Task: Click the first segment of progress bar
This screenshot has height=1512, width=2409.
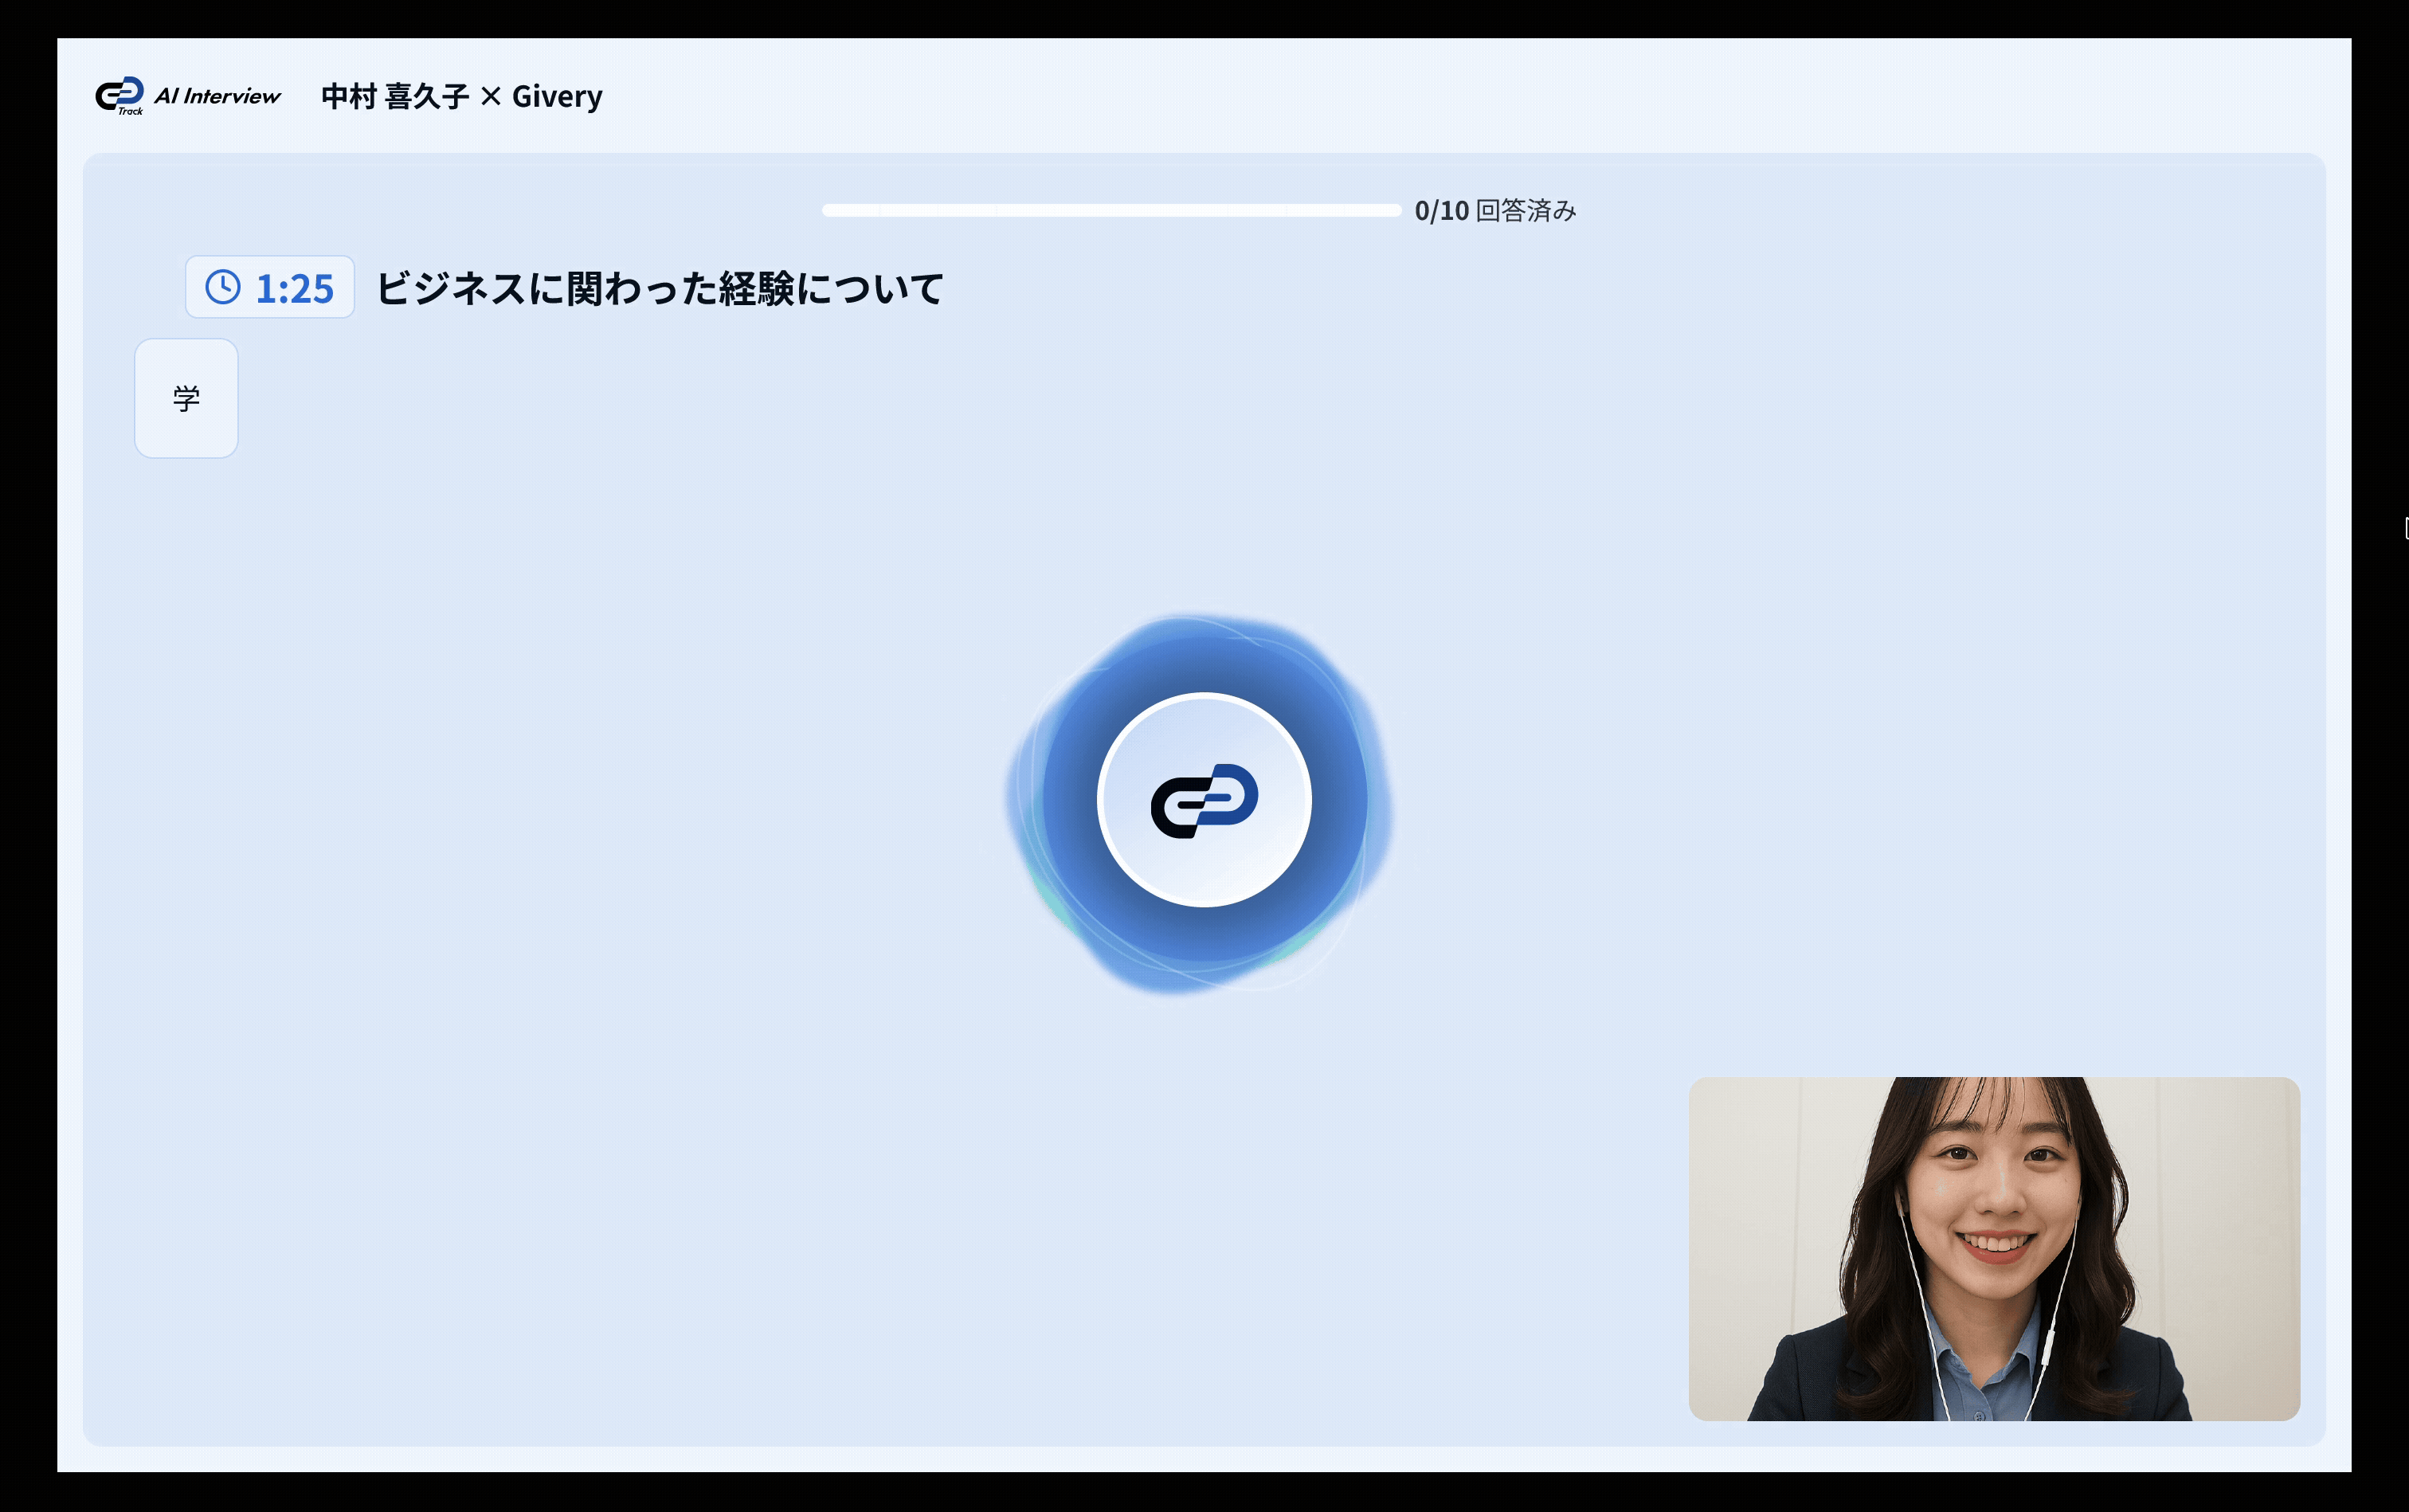Action: 850,210
